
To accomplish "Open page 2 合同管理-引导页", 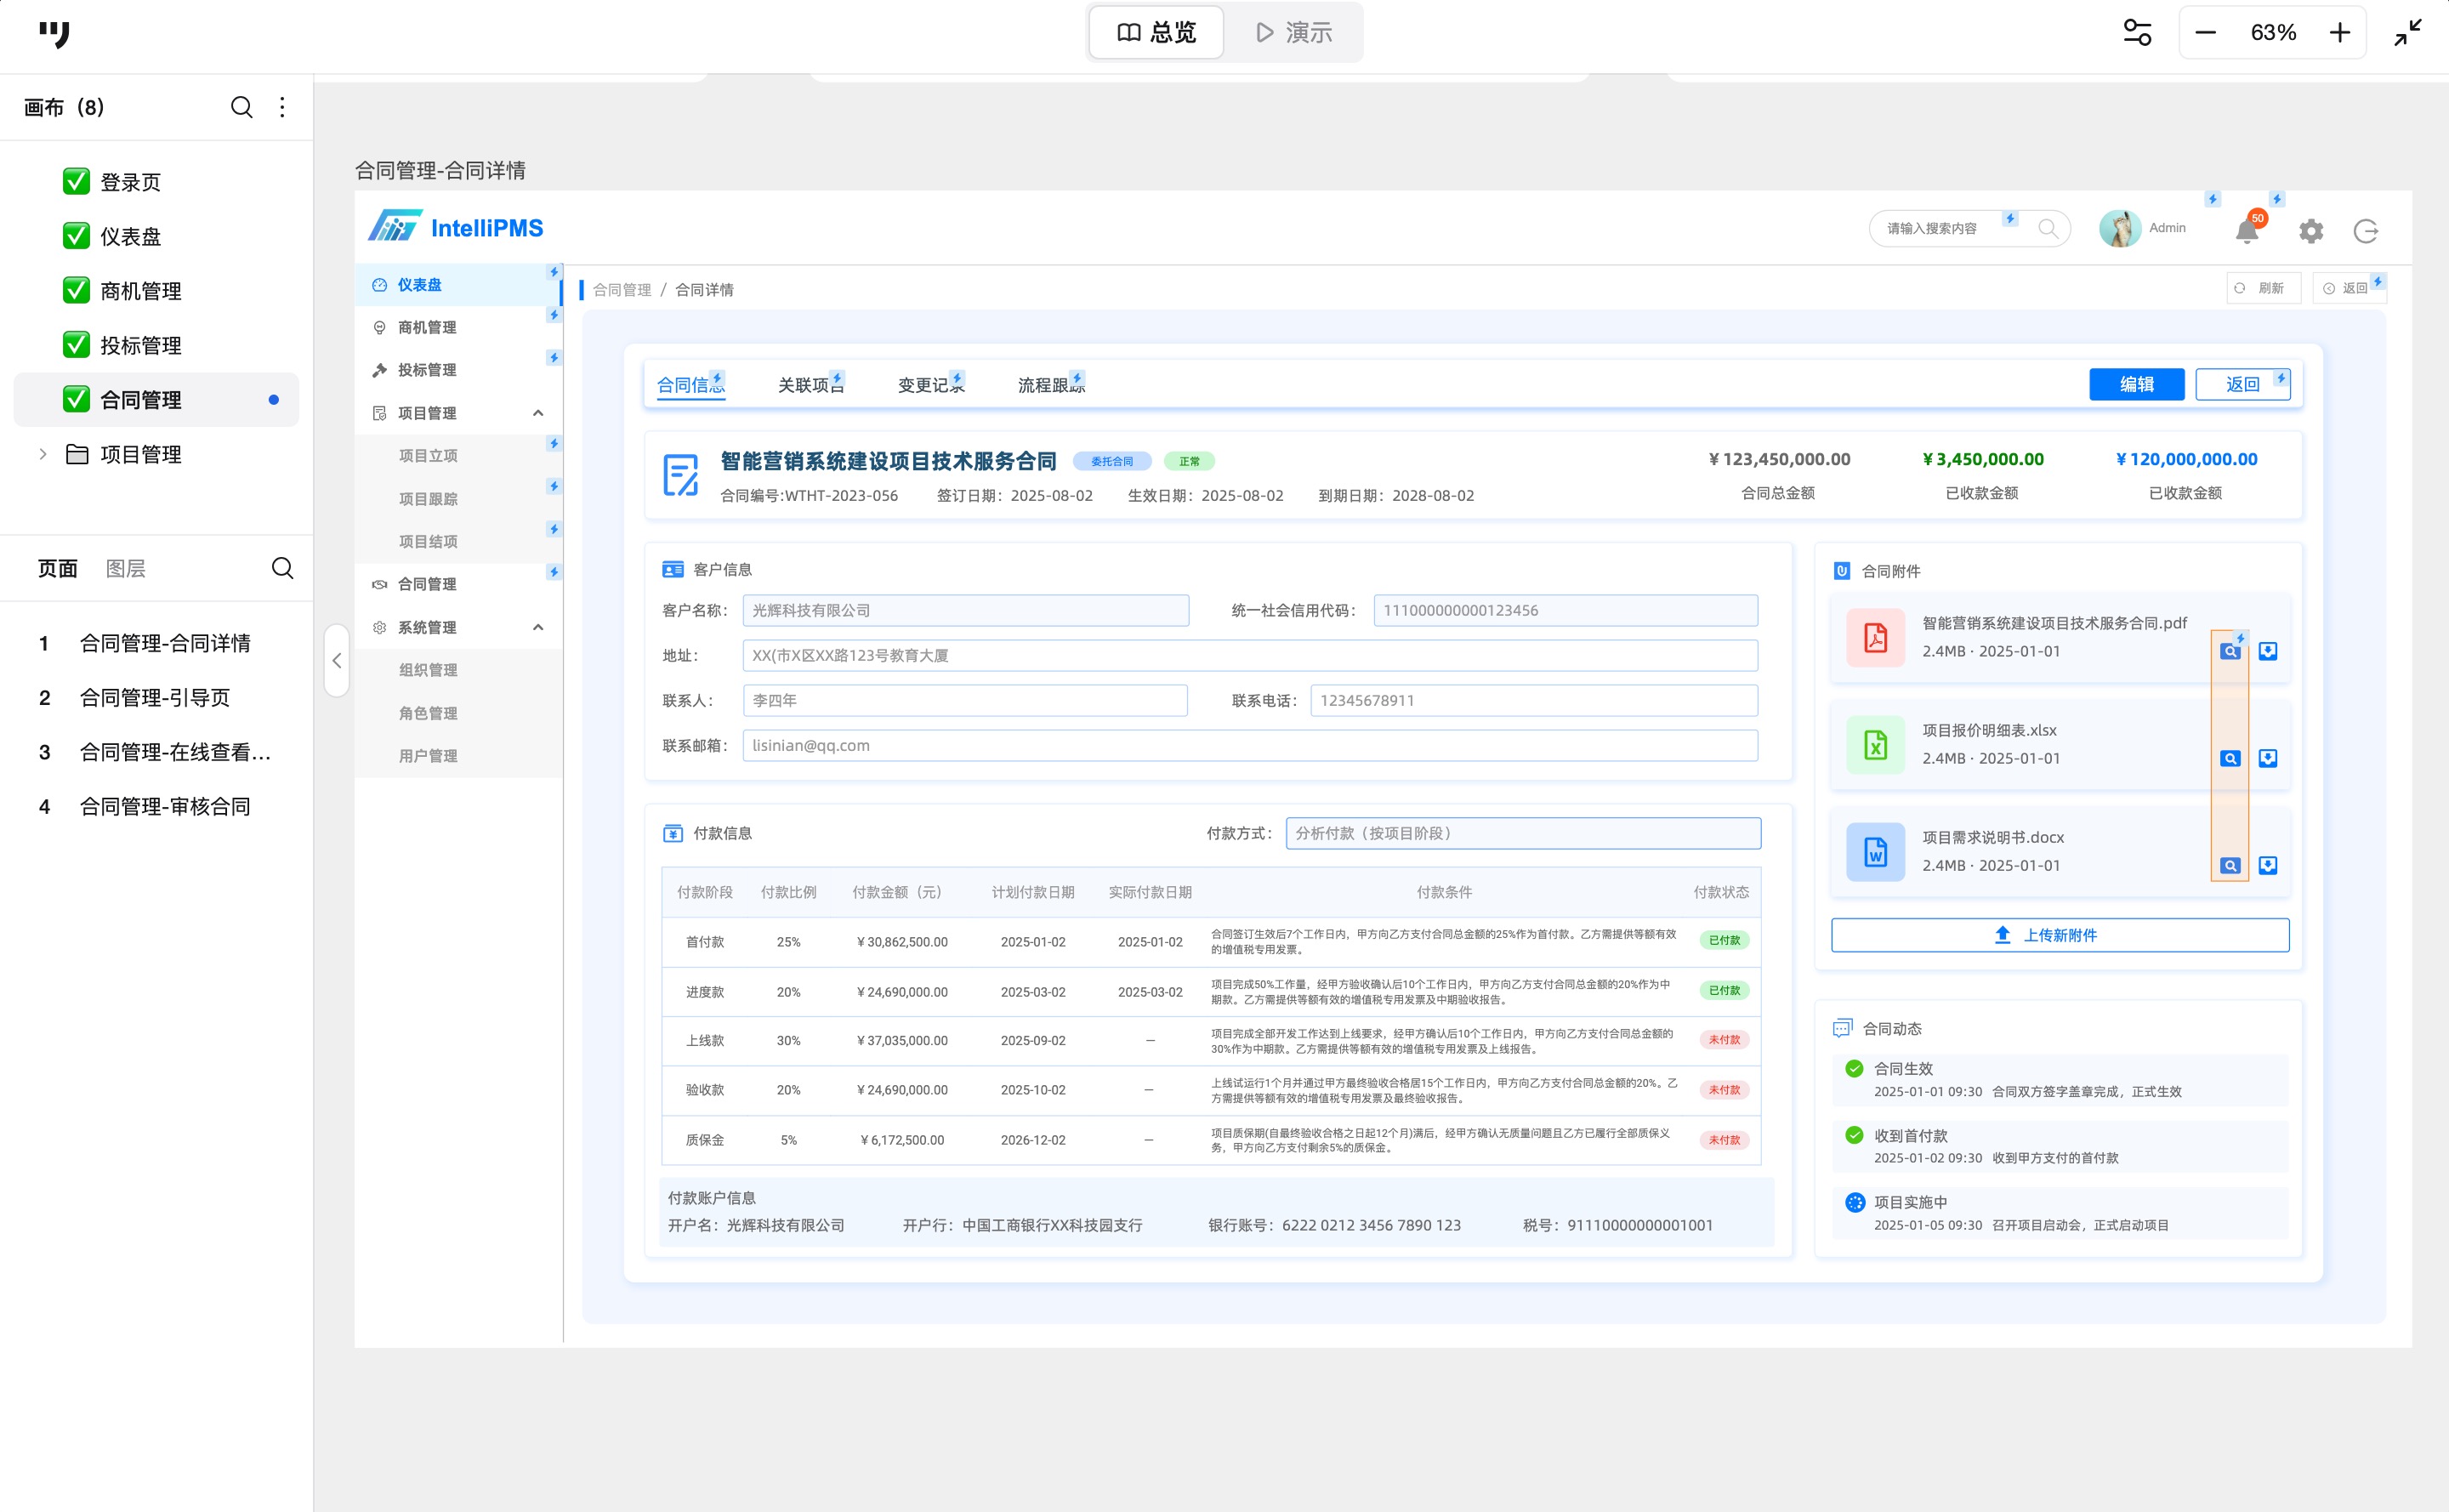I will coord(155,697).
